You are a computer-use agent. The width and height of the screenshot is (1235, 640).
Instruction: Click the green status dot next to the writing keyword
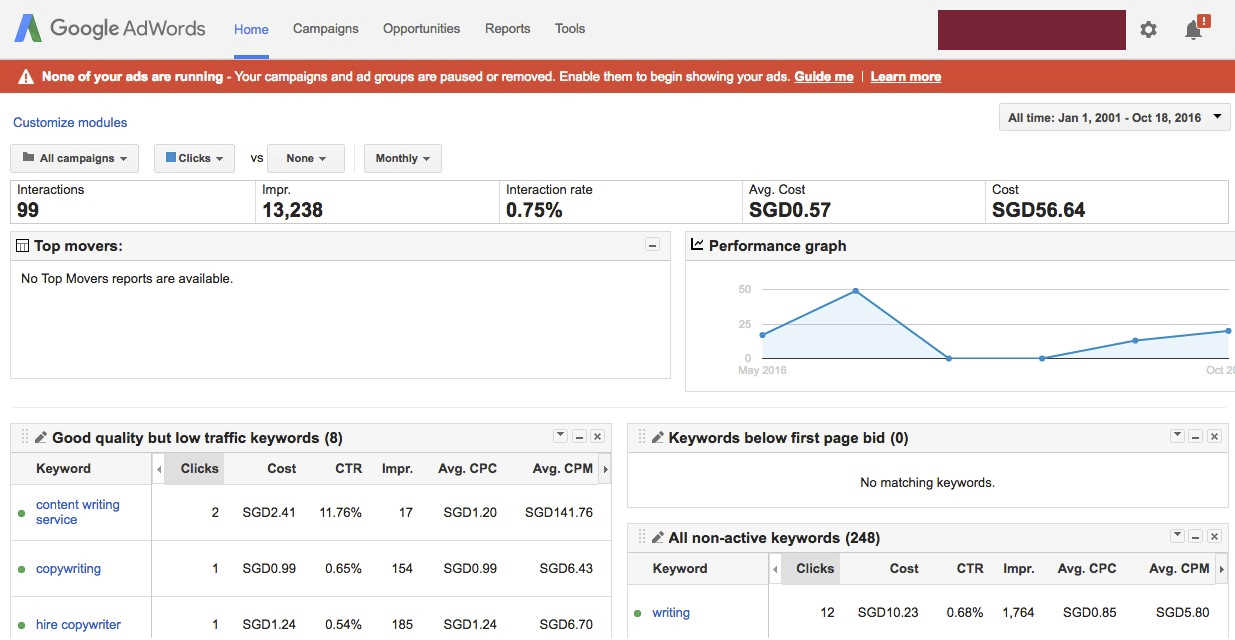coord(638,613)
